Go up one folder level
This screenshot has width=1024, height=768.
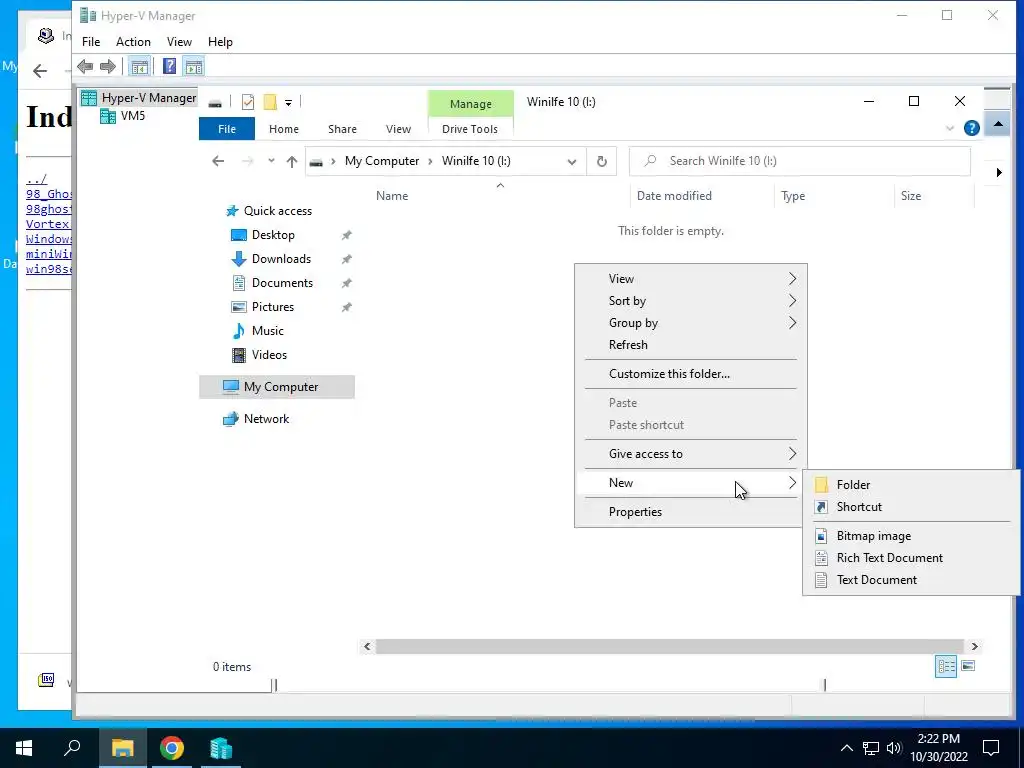coord(292,161)
